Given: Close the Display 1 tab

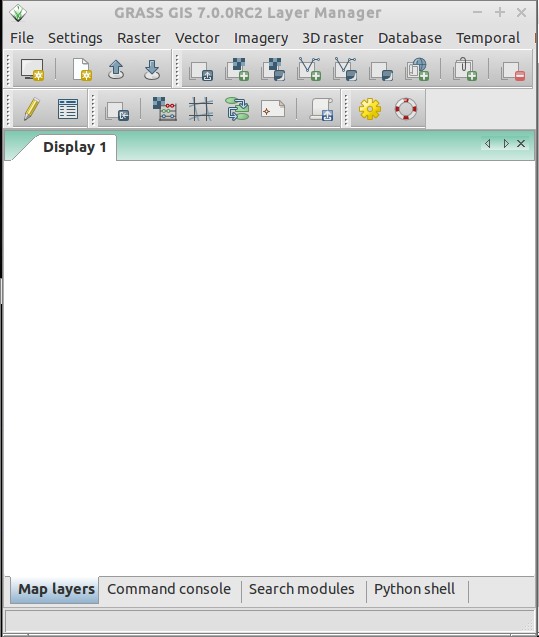Looking at the screenshot, I should [x=521, y=143].
